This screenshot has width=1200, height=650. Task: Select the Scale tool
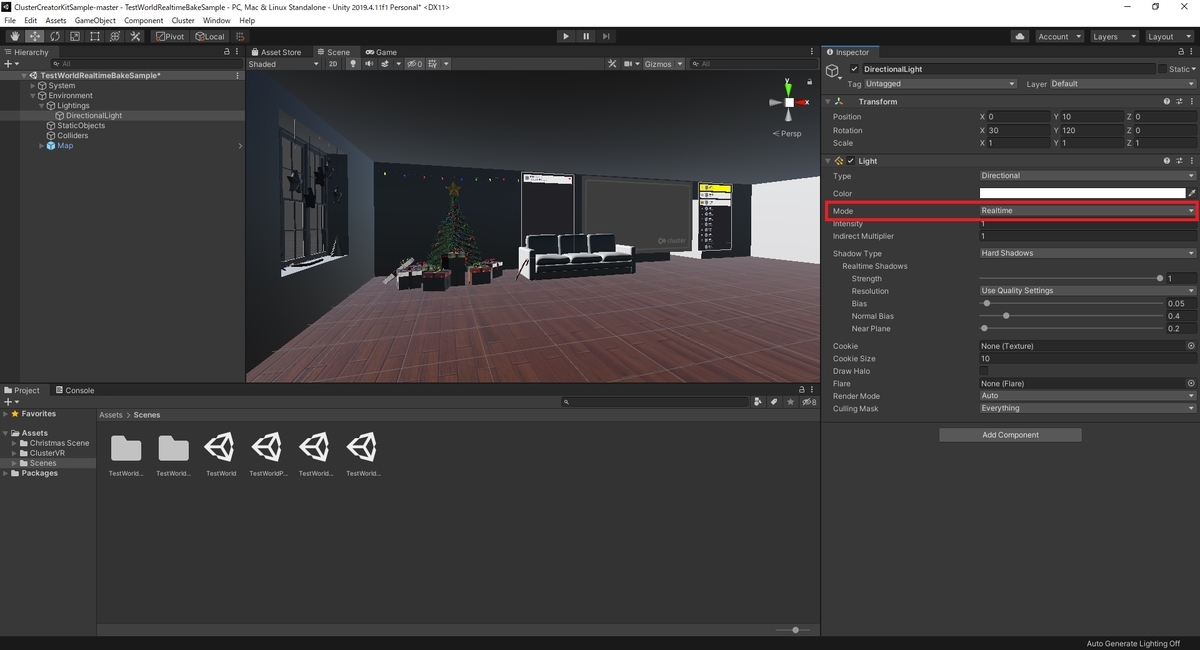click(74, 36)
